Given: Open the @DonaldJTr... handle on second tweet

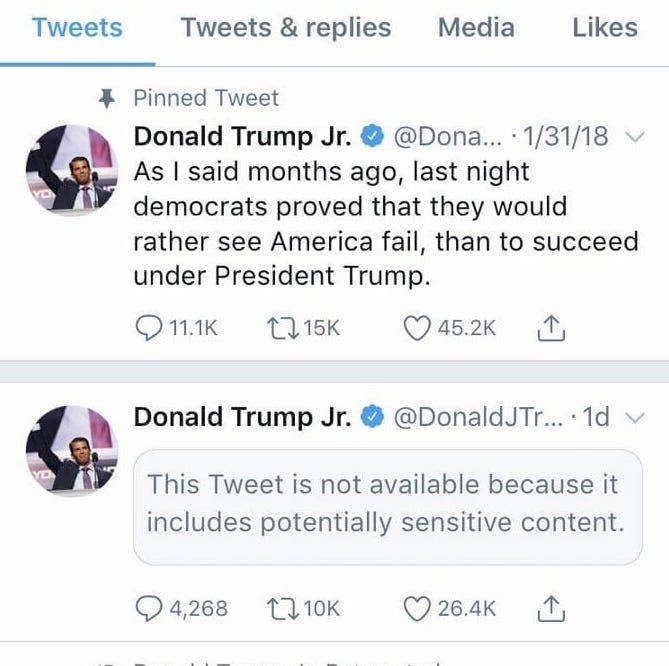Looking at the screenshot, I should click(478, 416).
